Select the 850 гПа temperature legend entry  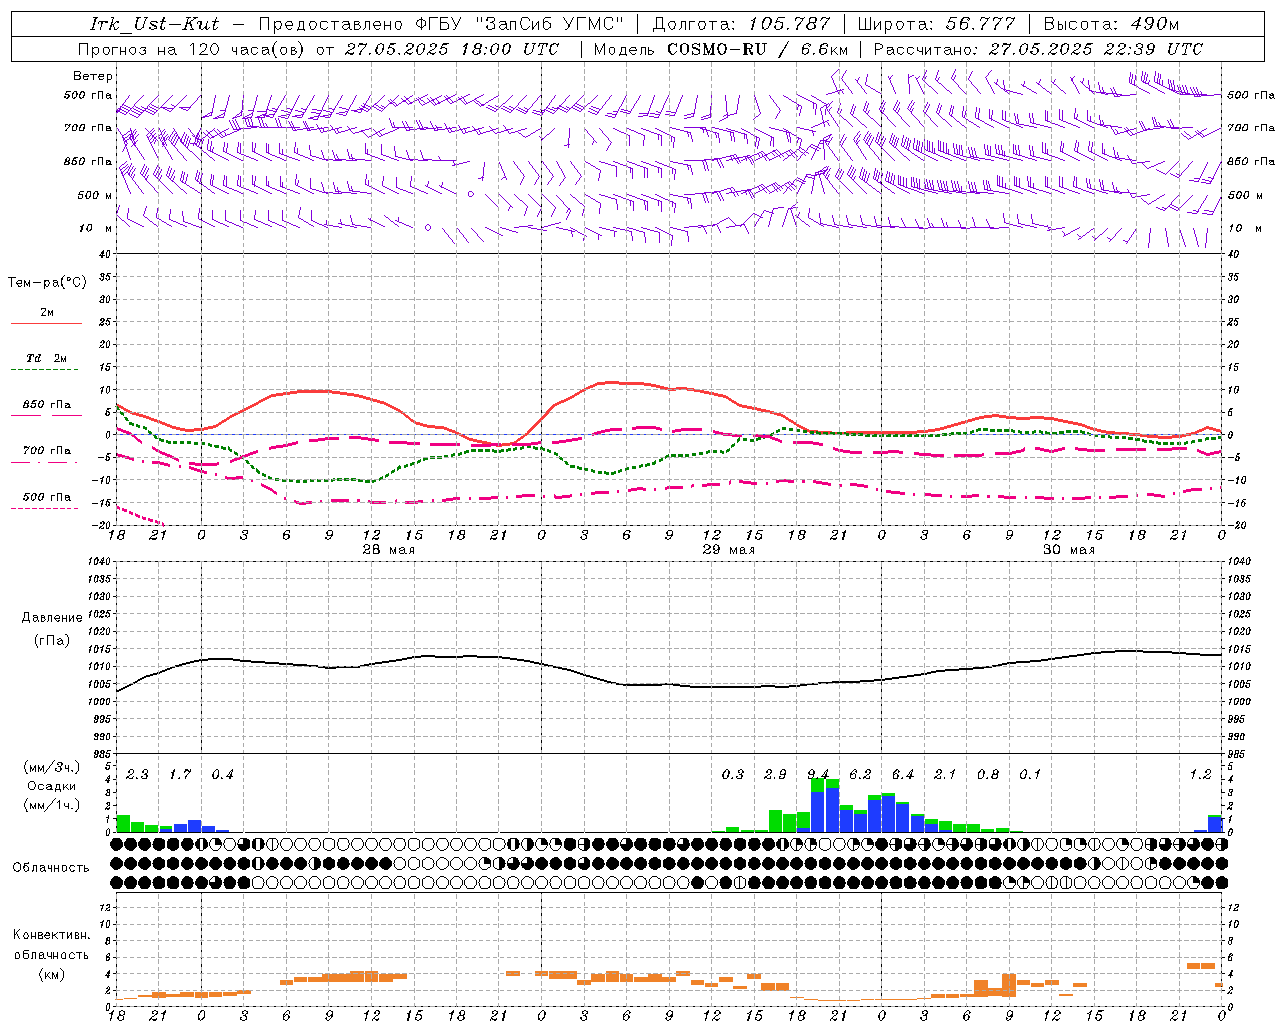tap(47, 409)
